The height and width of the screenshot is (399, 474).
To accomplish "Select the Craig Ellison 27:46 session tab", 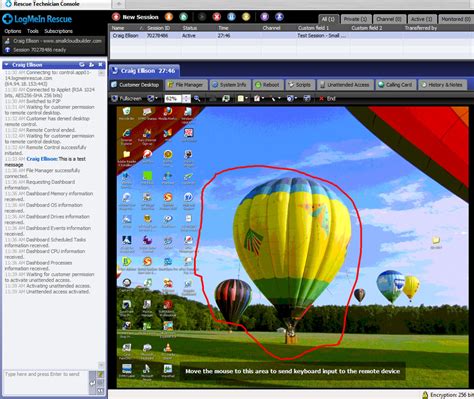I will [x=144, y=71].
